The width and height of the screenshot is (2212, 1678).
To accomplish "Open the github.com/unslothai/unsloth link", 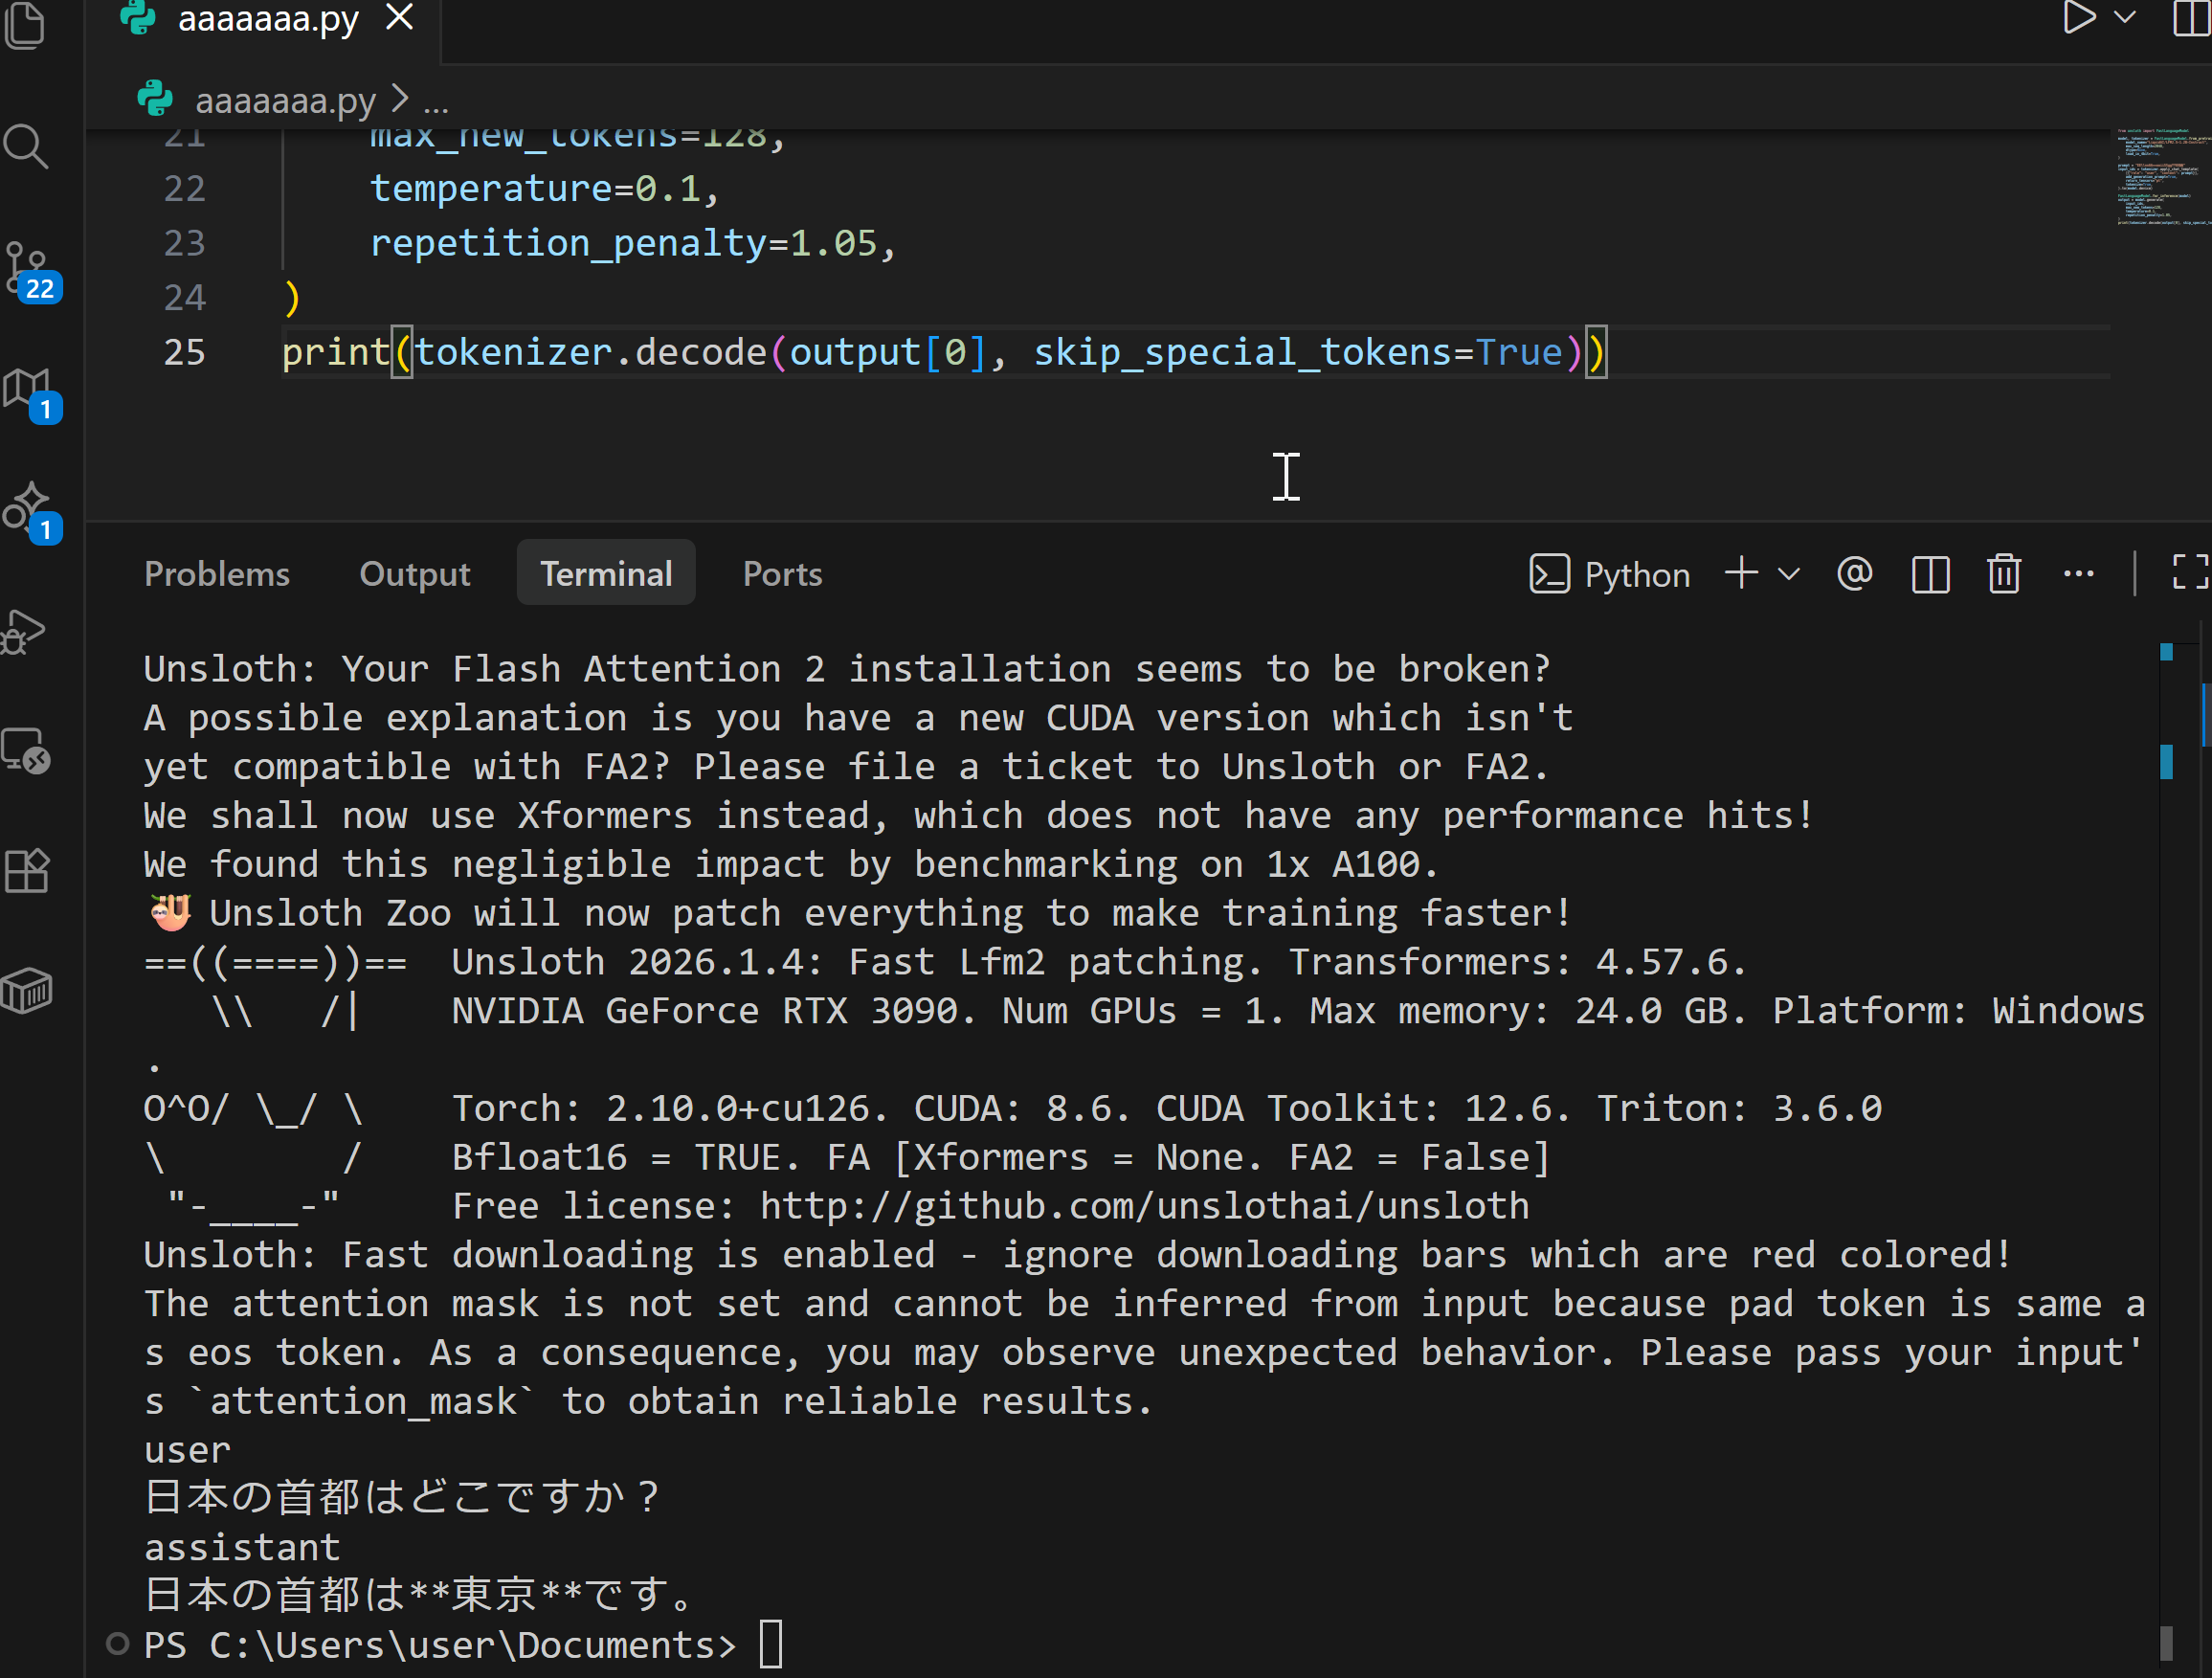I will pyautogui.click(x=1144, y=1206).
